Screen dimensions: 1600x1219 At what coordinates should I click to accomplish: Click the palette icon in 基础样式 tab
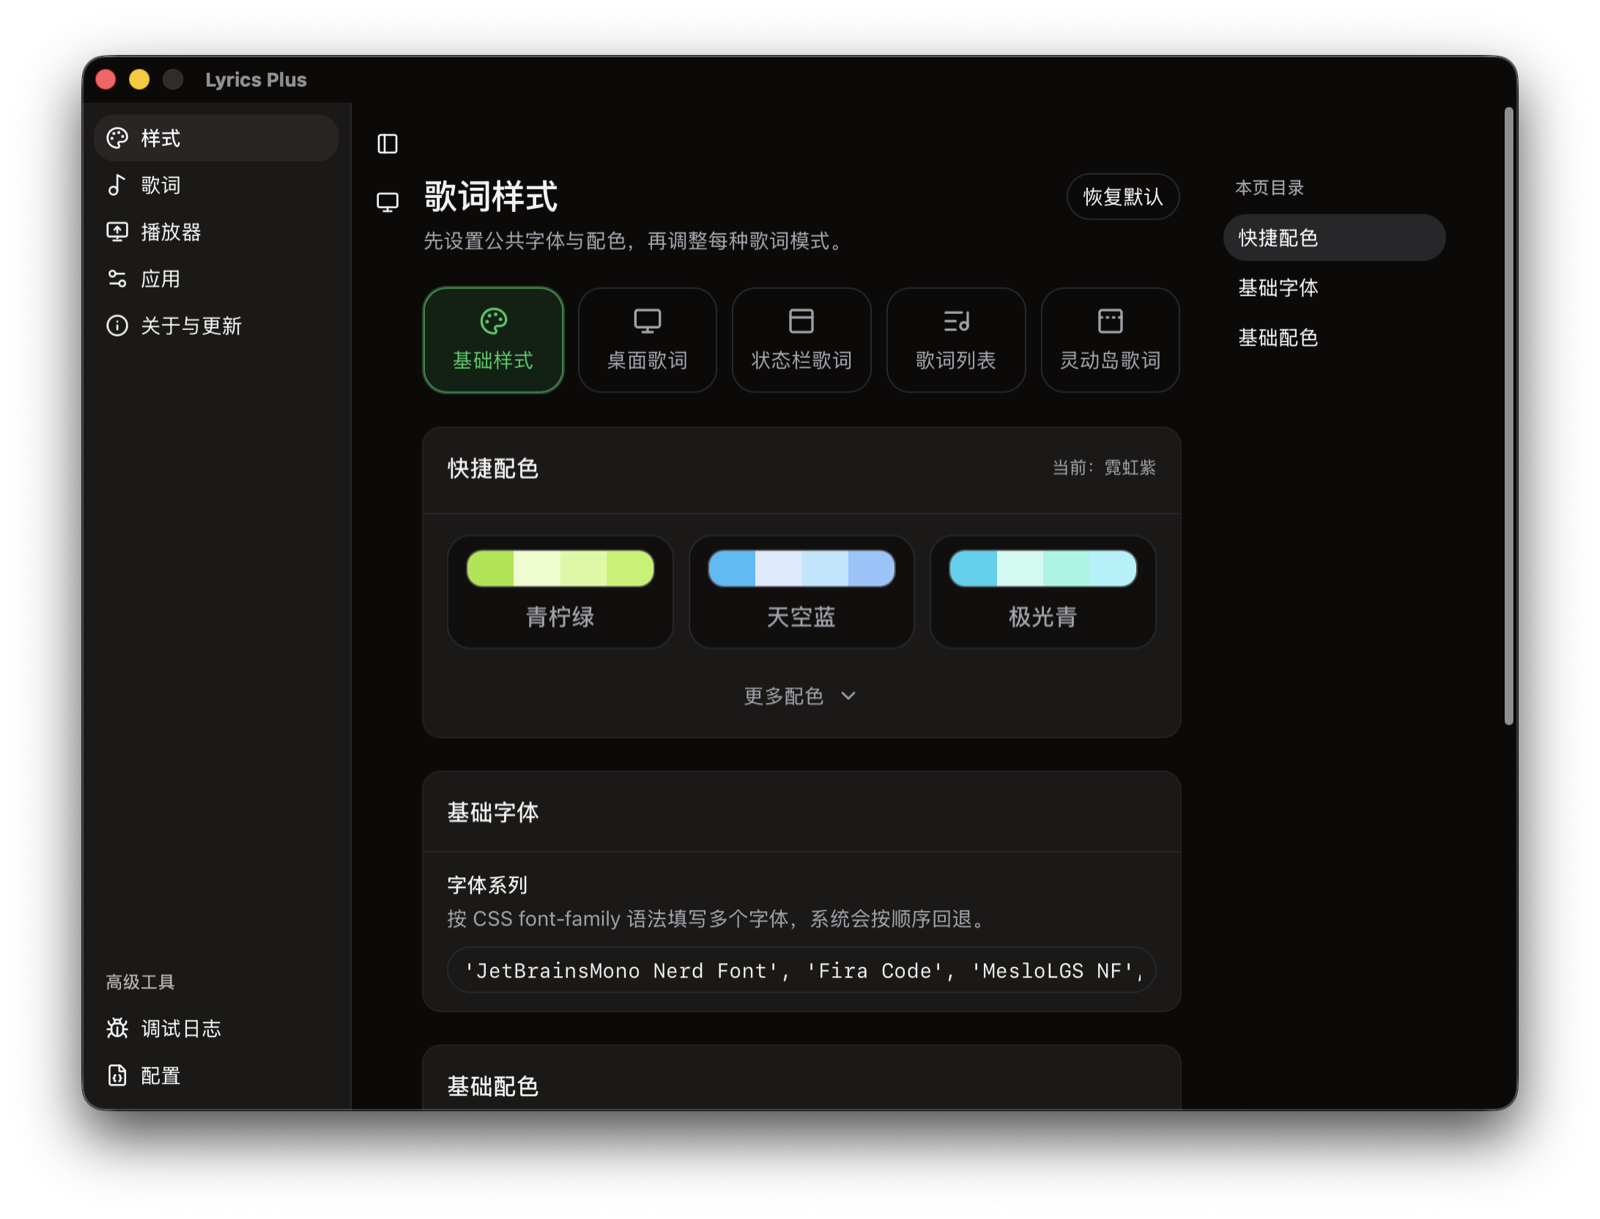[493, 321]
